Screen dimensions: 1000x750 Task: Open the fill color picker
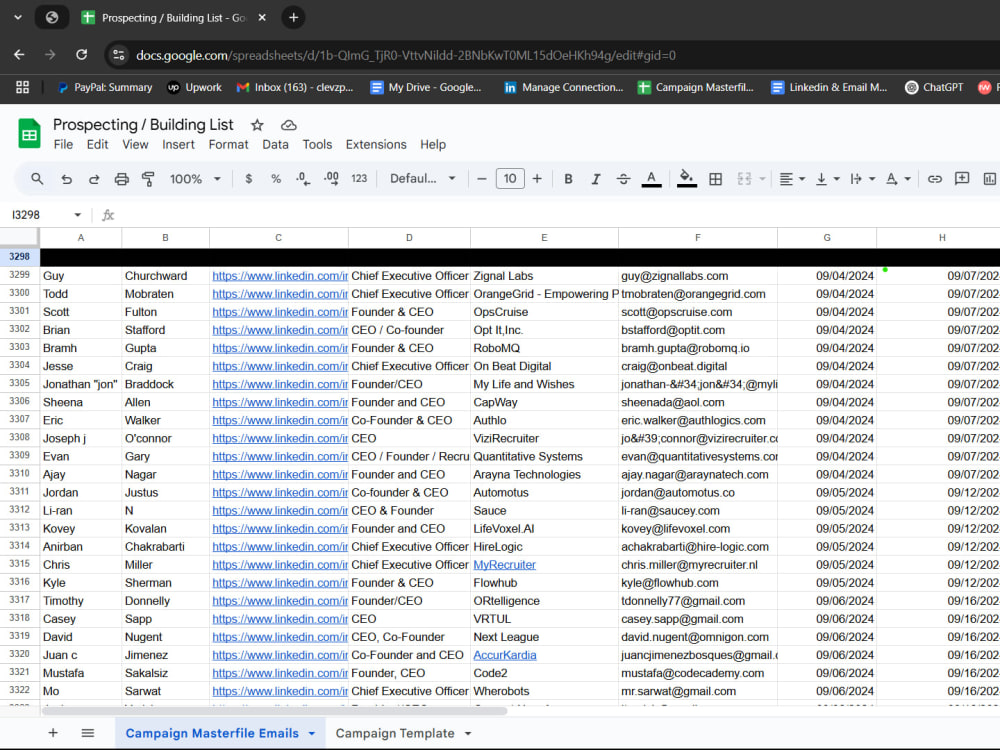pyautogui.click(x=686, y=179)
